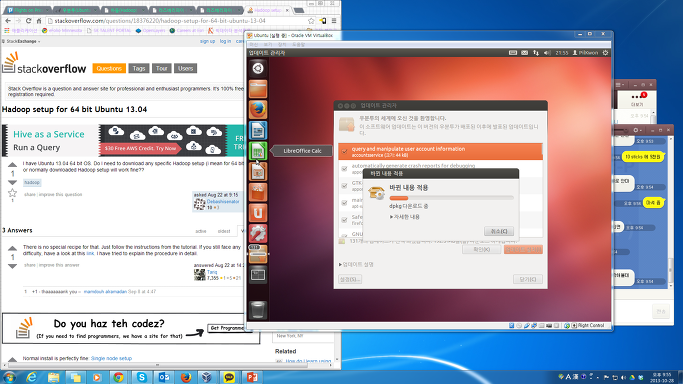
Task: Open KakaoTalk from the Windows taskbar
Action: (229, 377)
